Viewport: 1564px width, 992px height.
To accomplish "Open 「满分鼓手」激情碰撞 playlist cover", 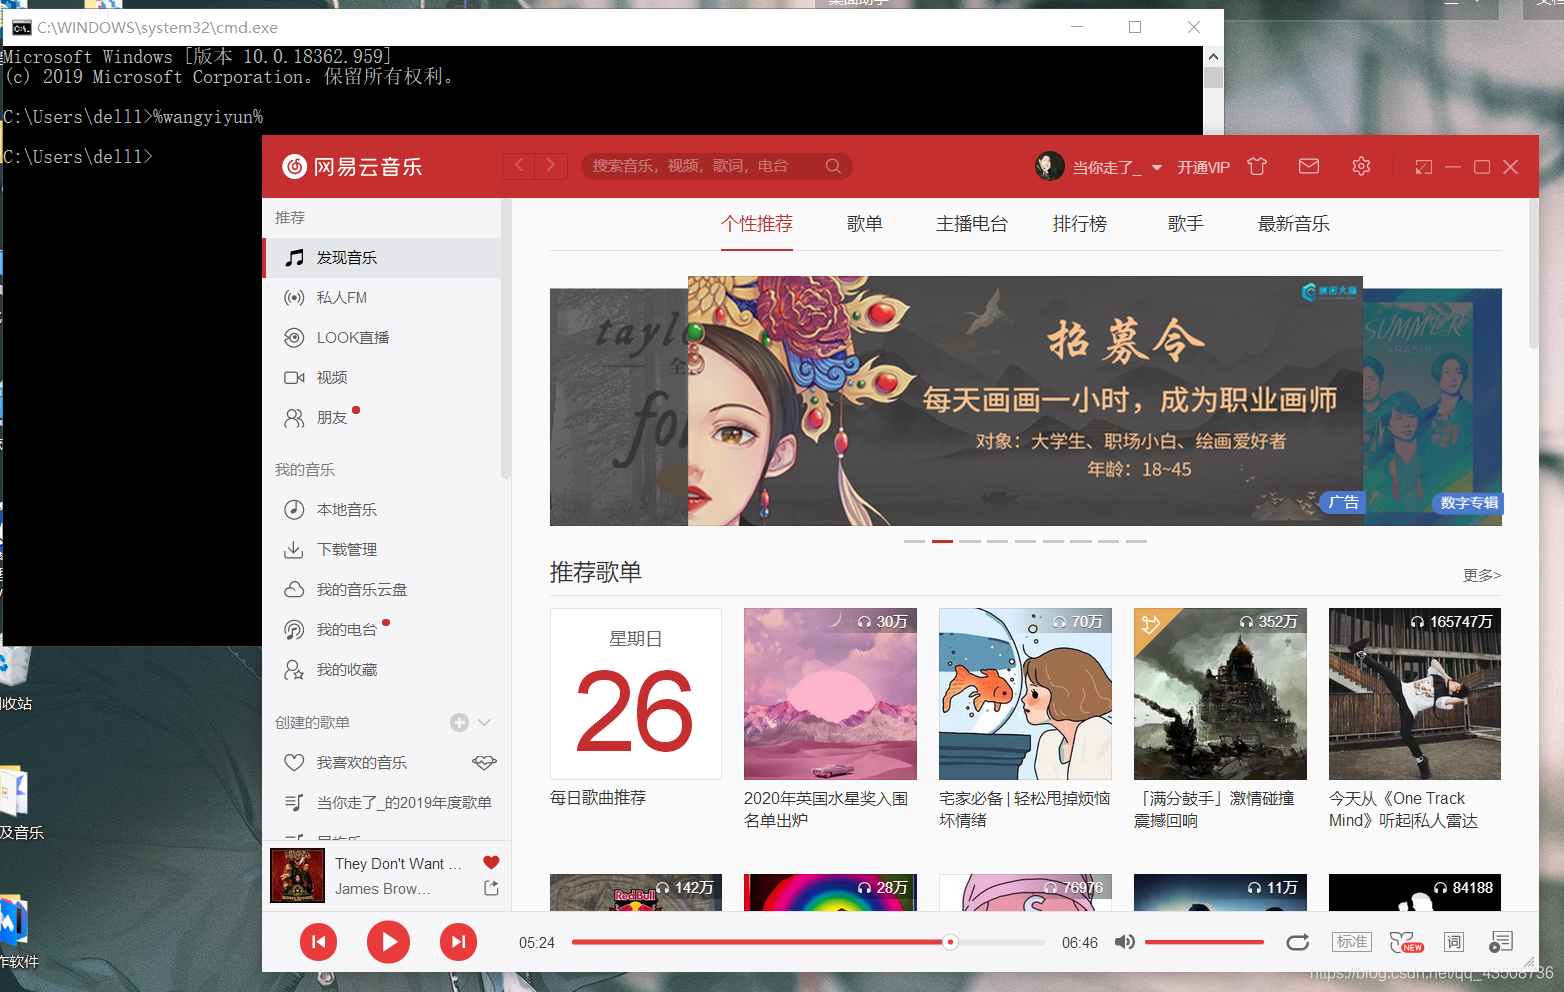I will 1220,694.
